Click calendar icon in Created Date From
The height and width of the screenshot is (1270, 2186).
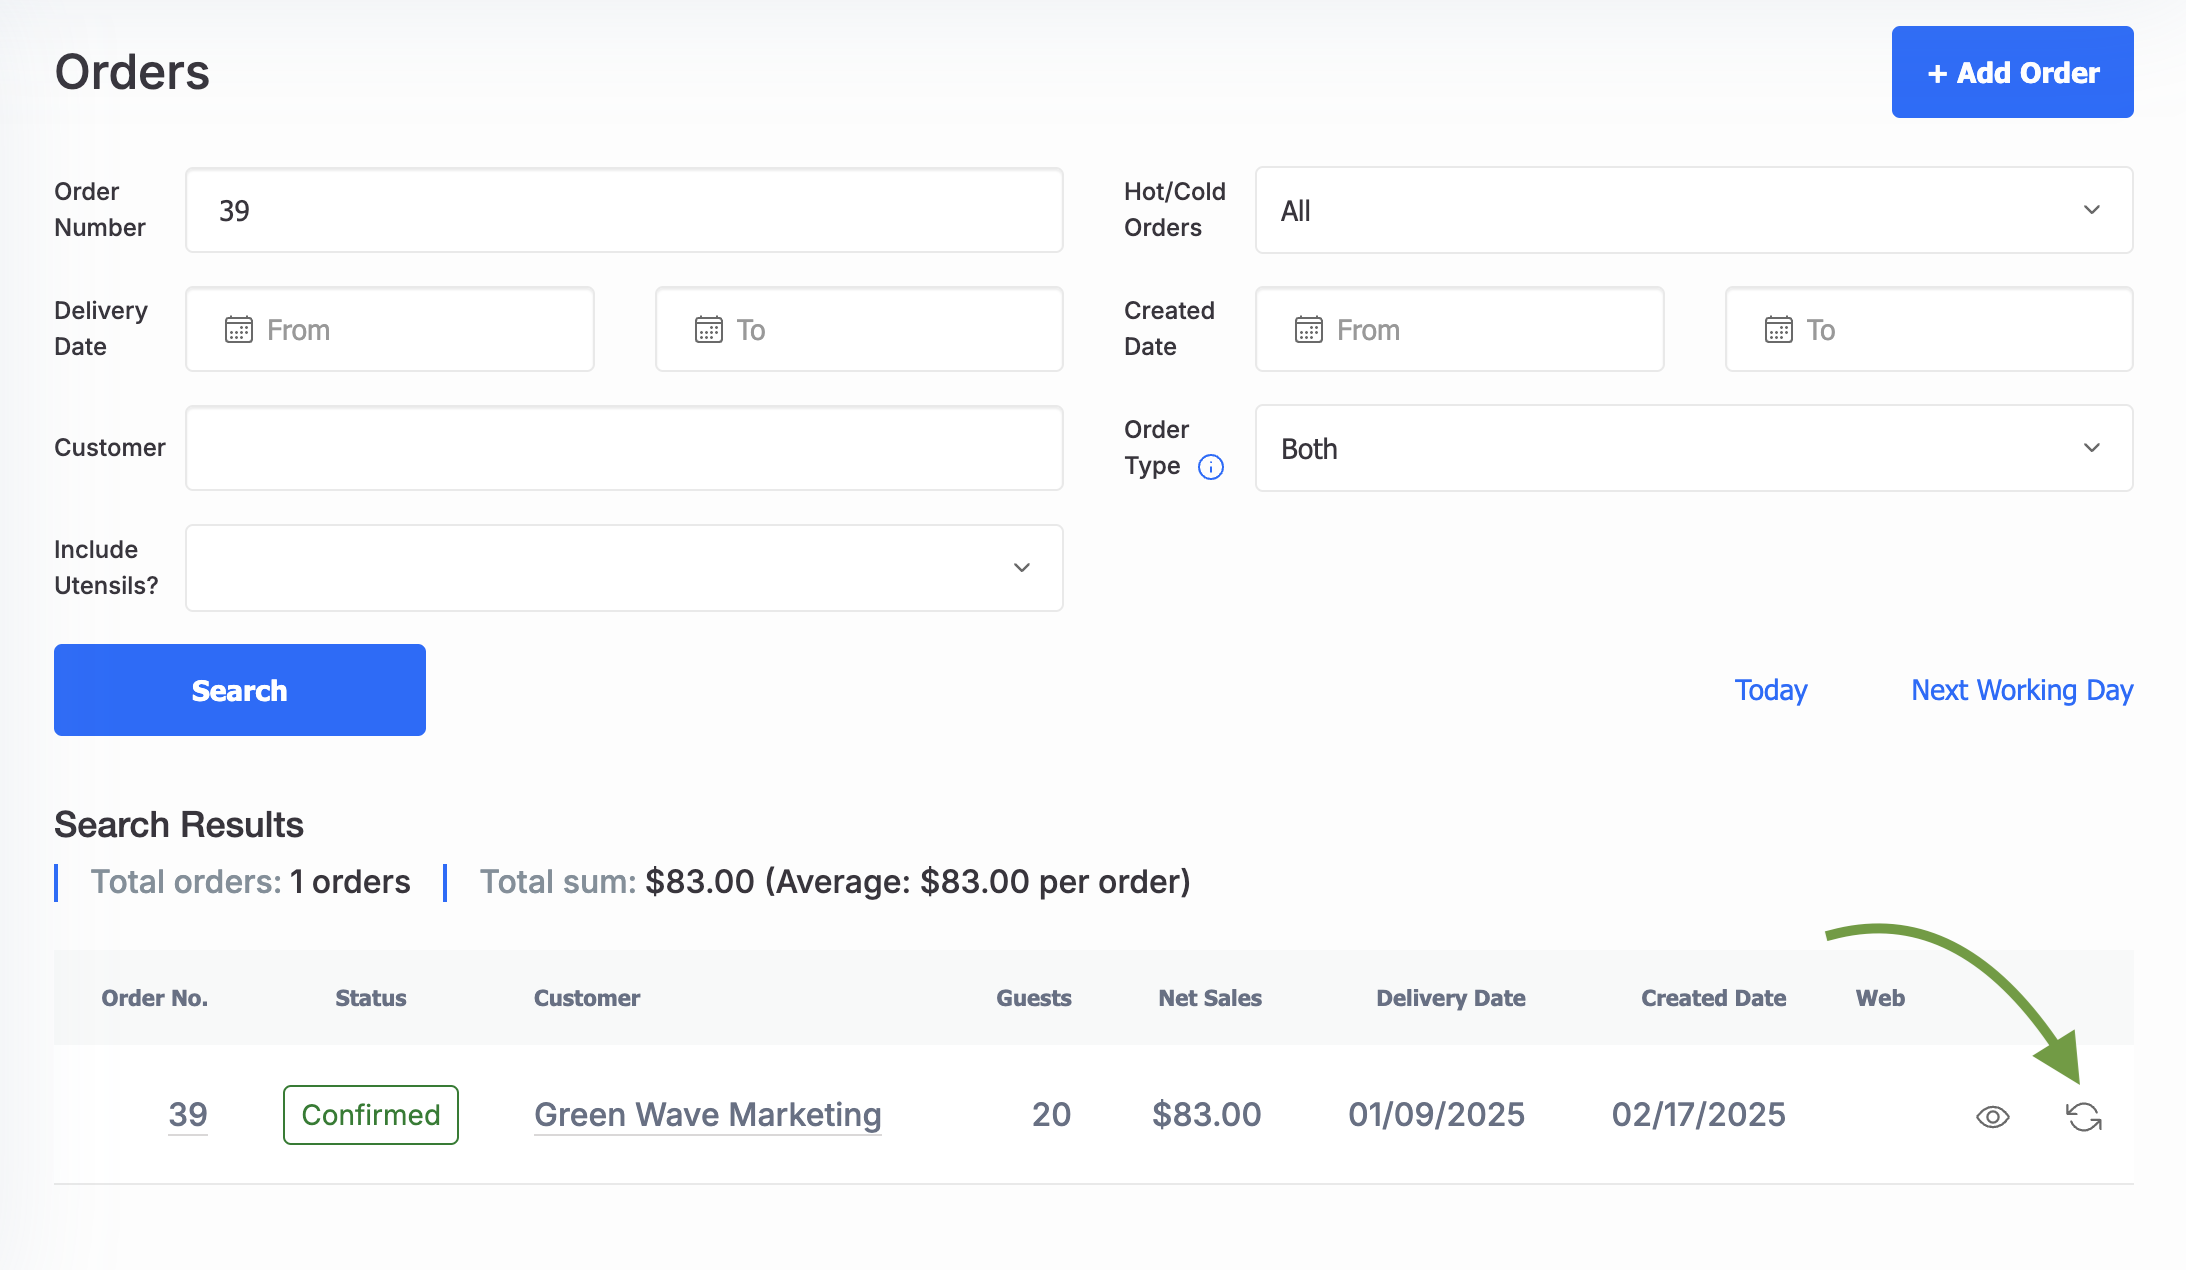[1309, 330]
